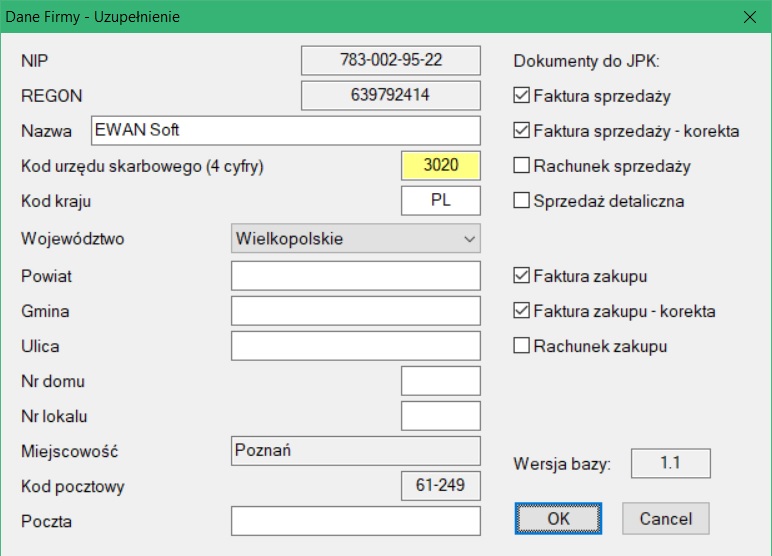Toggle Faktura zakupu - korekta checkbox
This screenshot has width=772, height=556.
(x=521, y=311)
